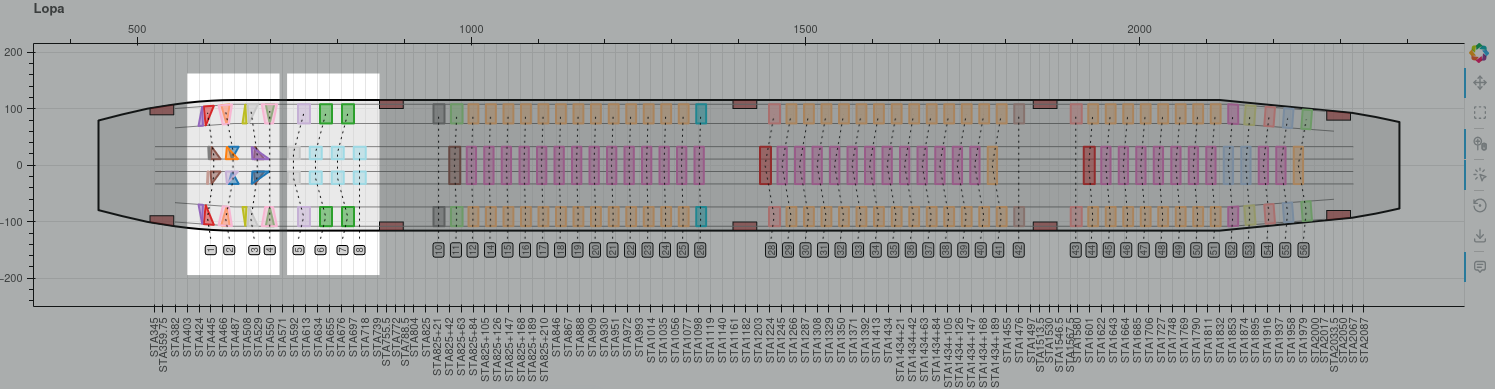
Task: Click row label box 1
Action: pos(211,250)
